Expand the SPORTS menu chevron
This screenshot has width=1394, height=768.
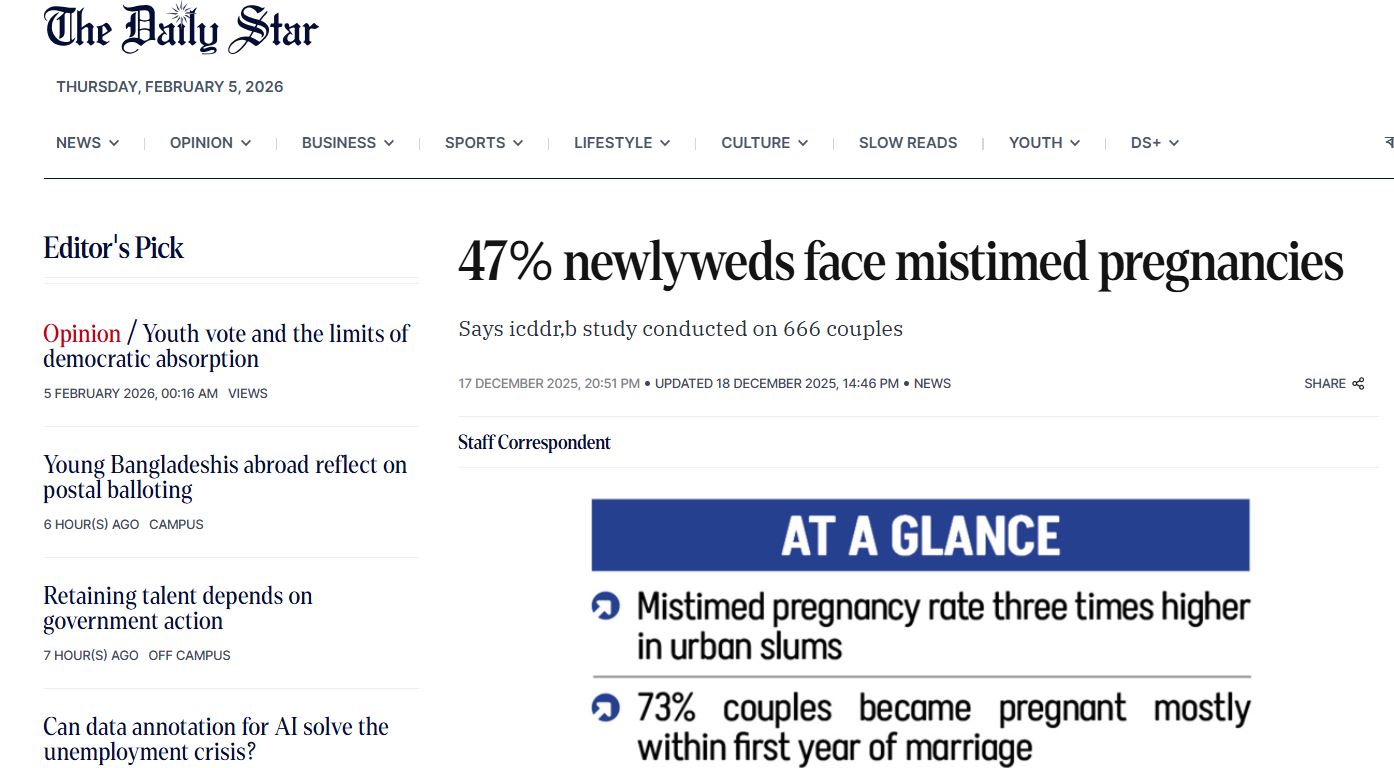[518, 143]
